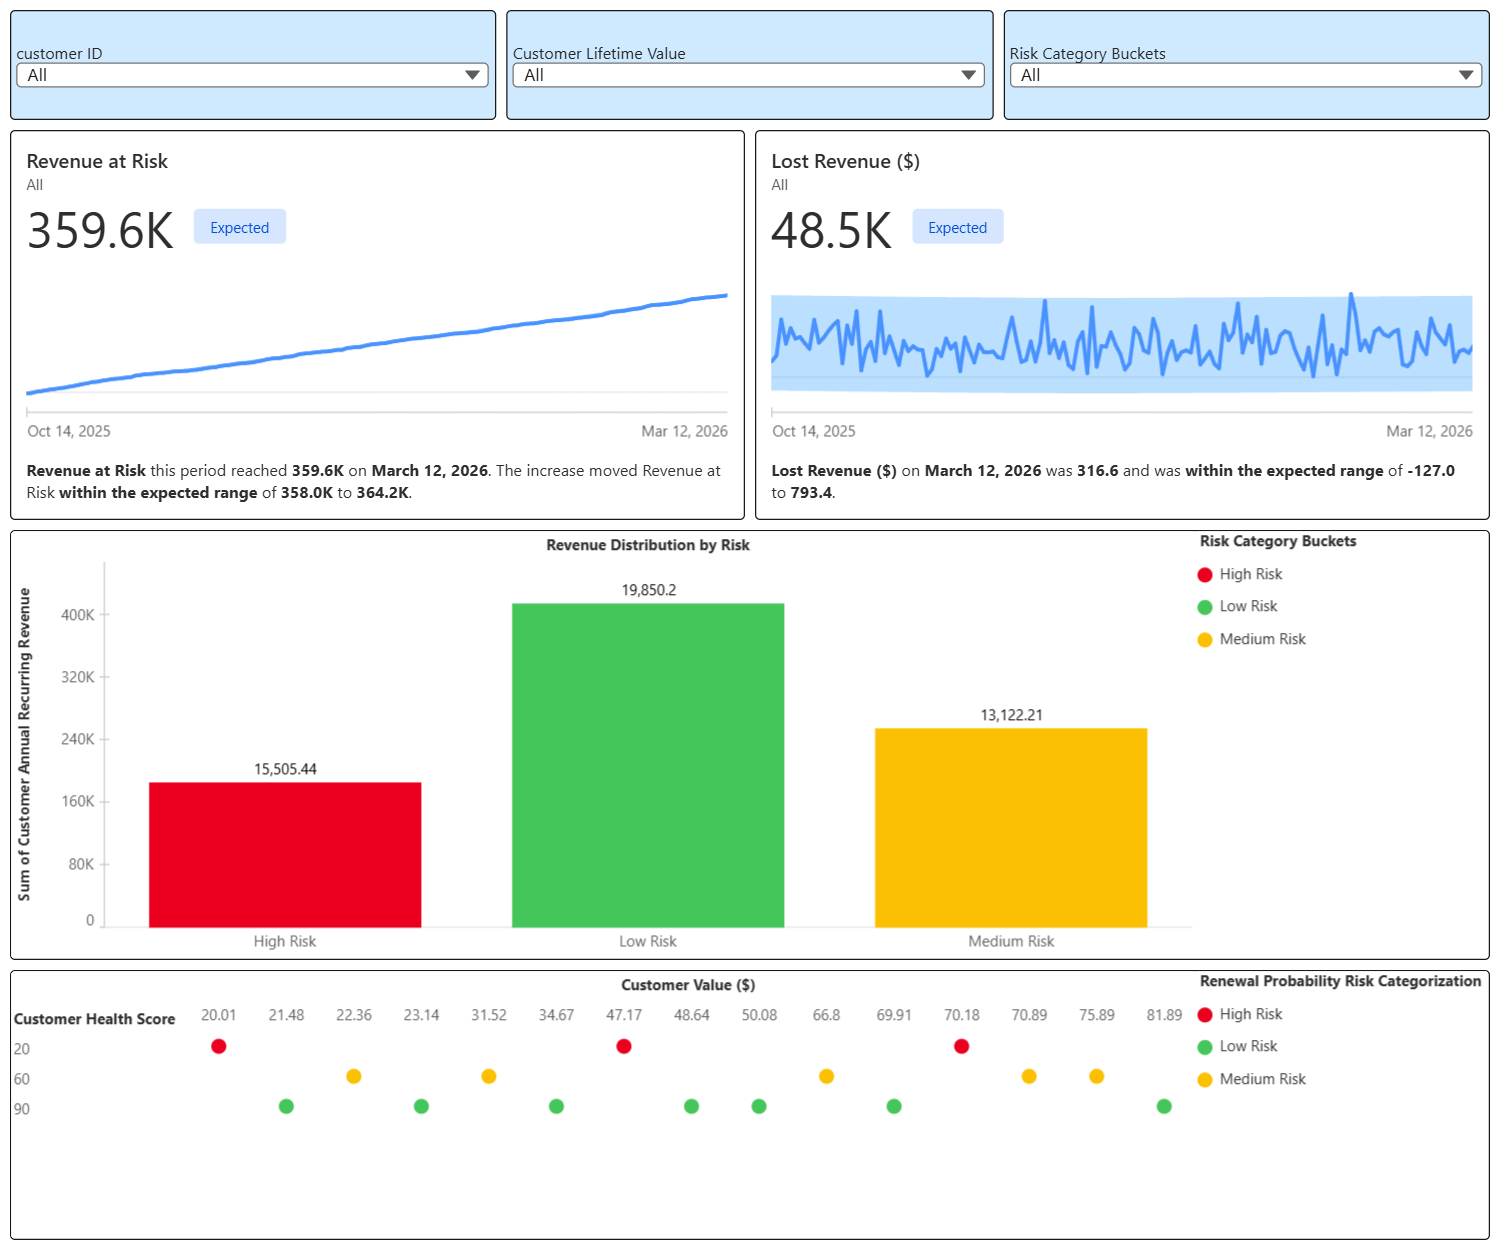Select the red High Risk bar
Image resolution: width=1500 pixels, height=1250 pixels.
[285, 855]
